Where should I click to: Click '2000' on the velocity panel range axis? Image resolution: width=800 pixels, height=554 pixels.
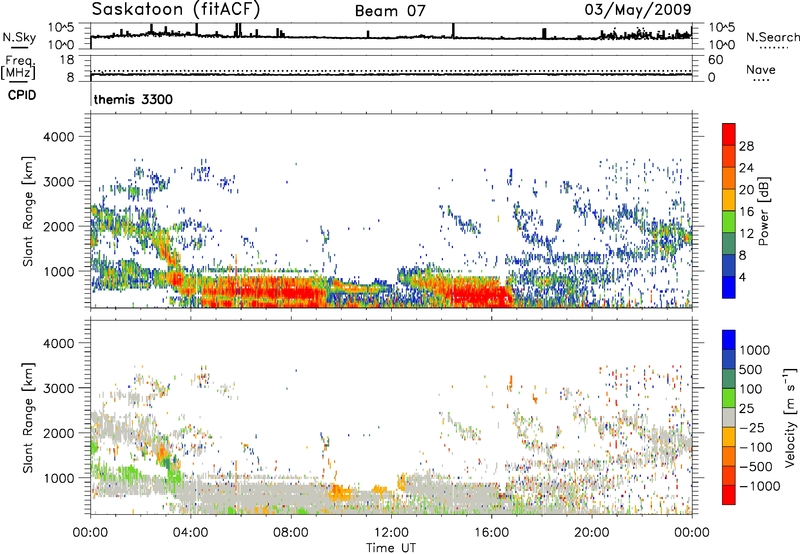(x=58, y=433)
